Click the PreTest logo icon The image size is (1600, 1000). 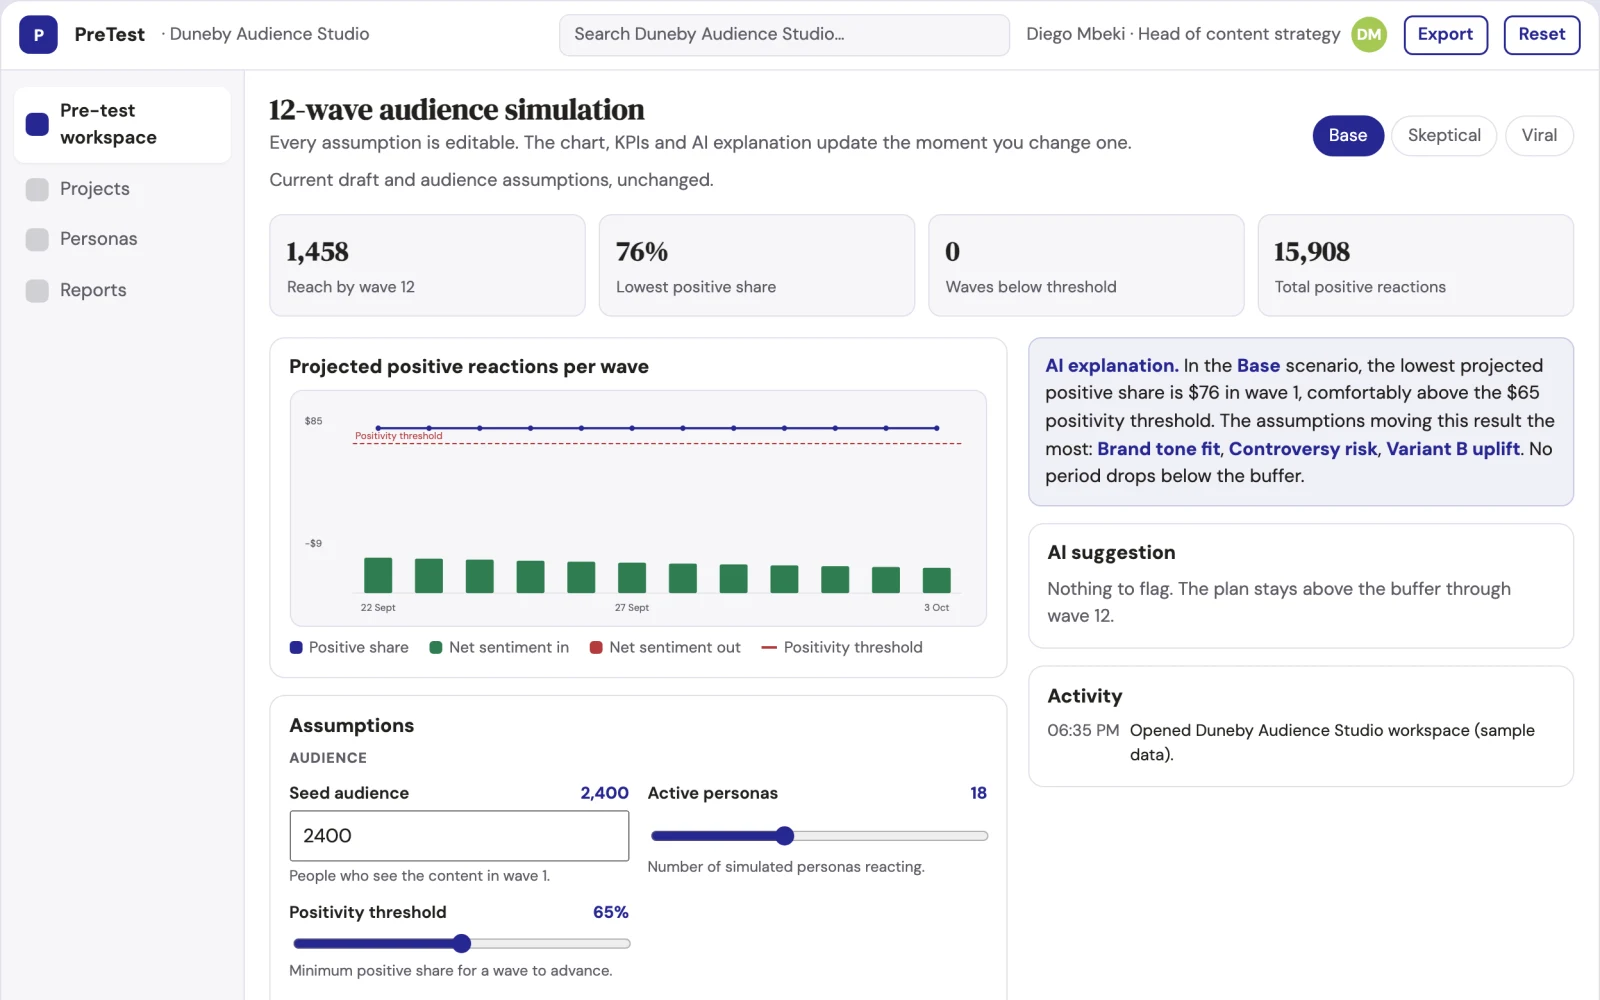click(38, 34)
